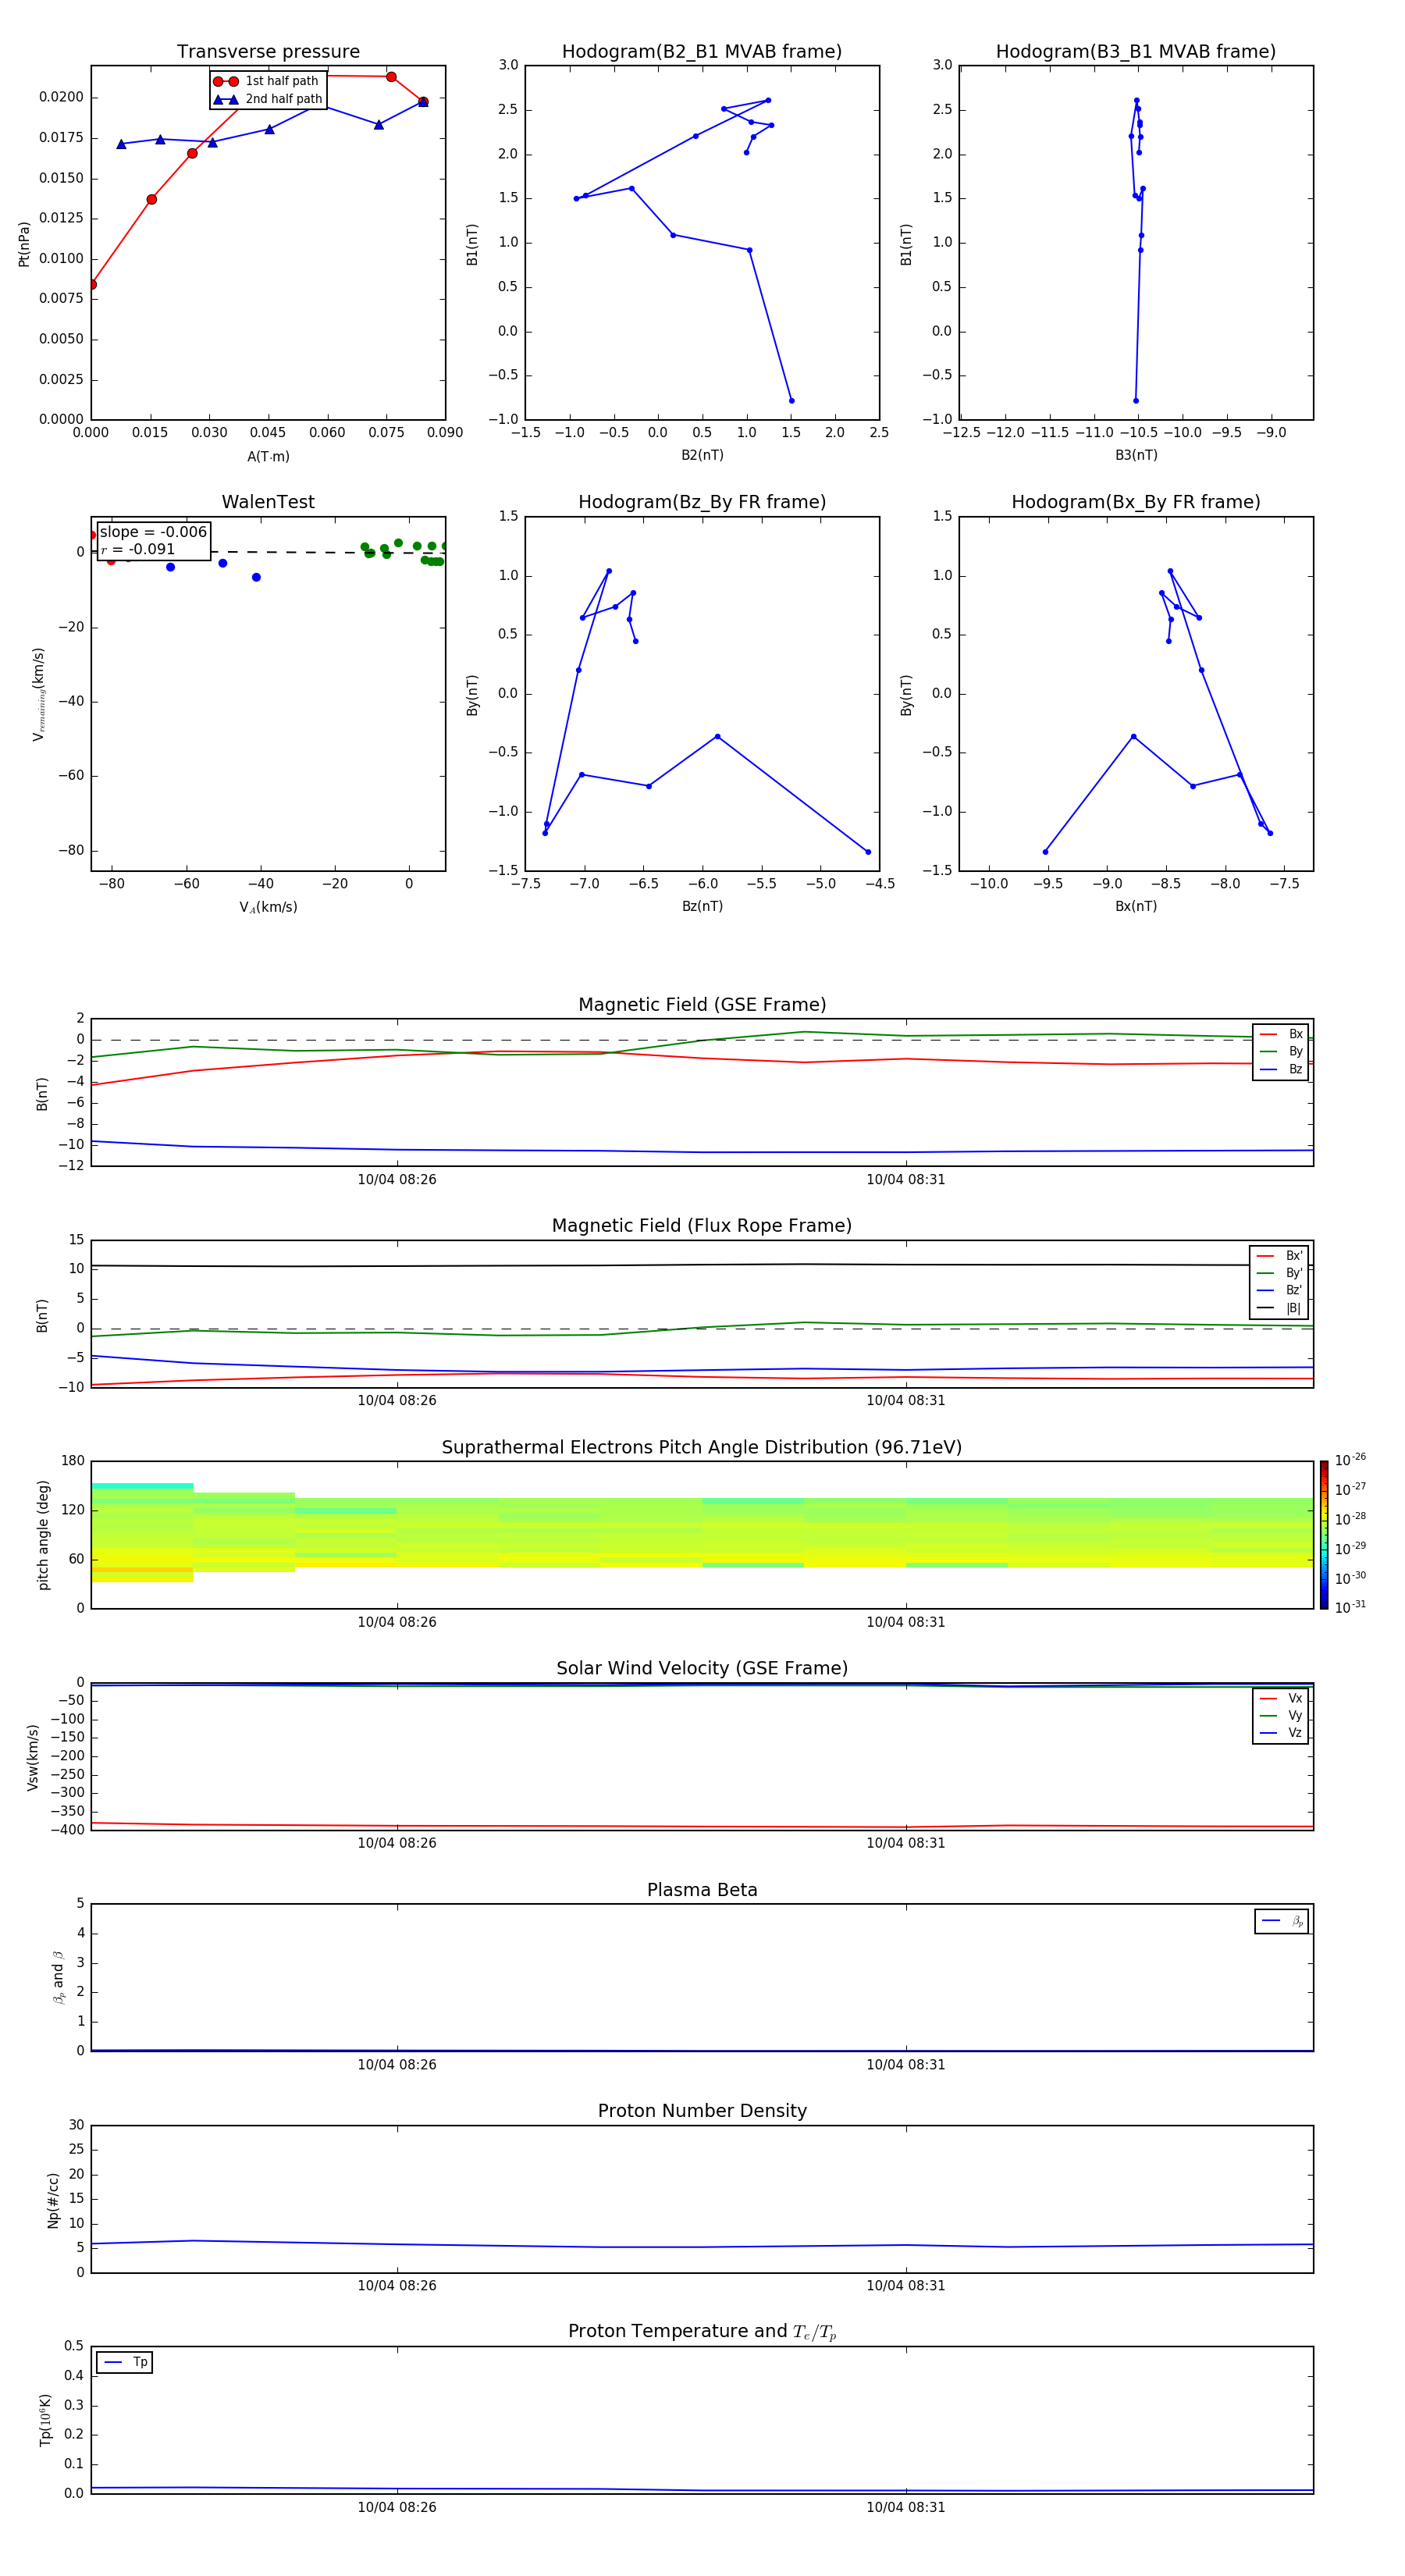The width and height of the screenshot is (1405, 2576).
Task: Select Bx' in the Flux Rope legend
Action: [1279, 1256]
